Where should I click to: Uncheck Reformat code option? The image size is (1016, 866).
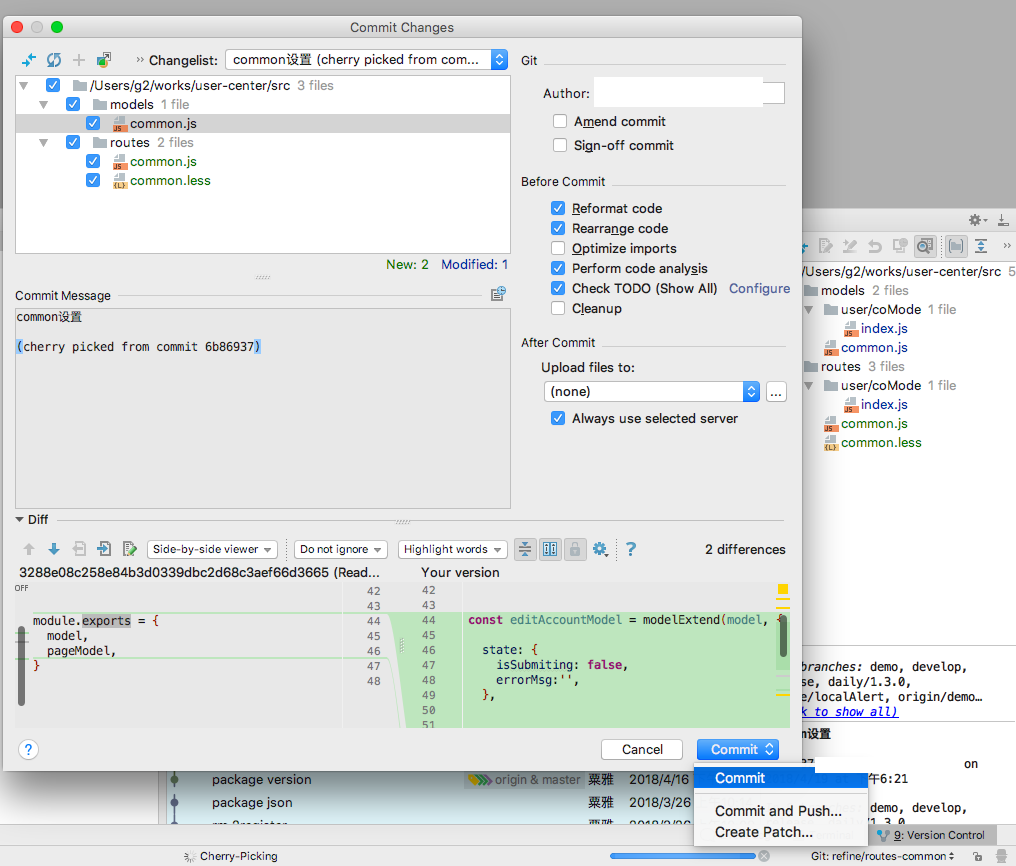pos(558,208)
